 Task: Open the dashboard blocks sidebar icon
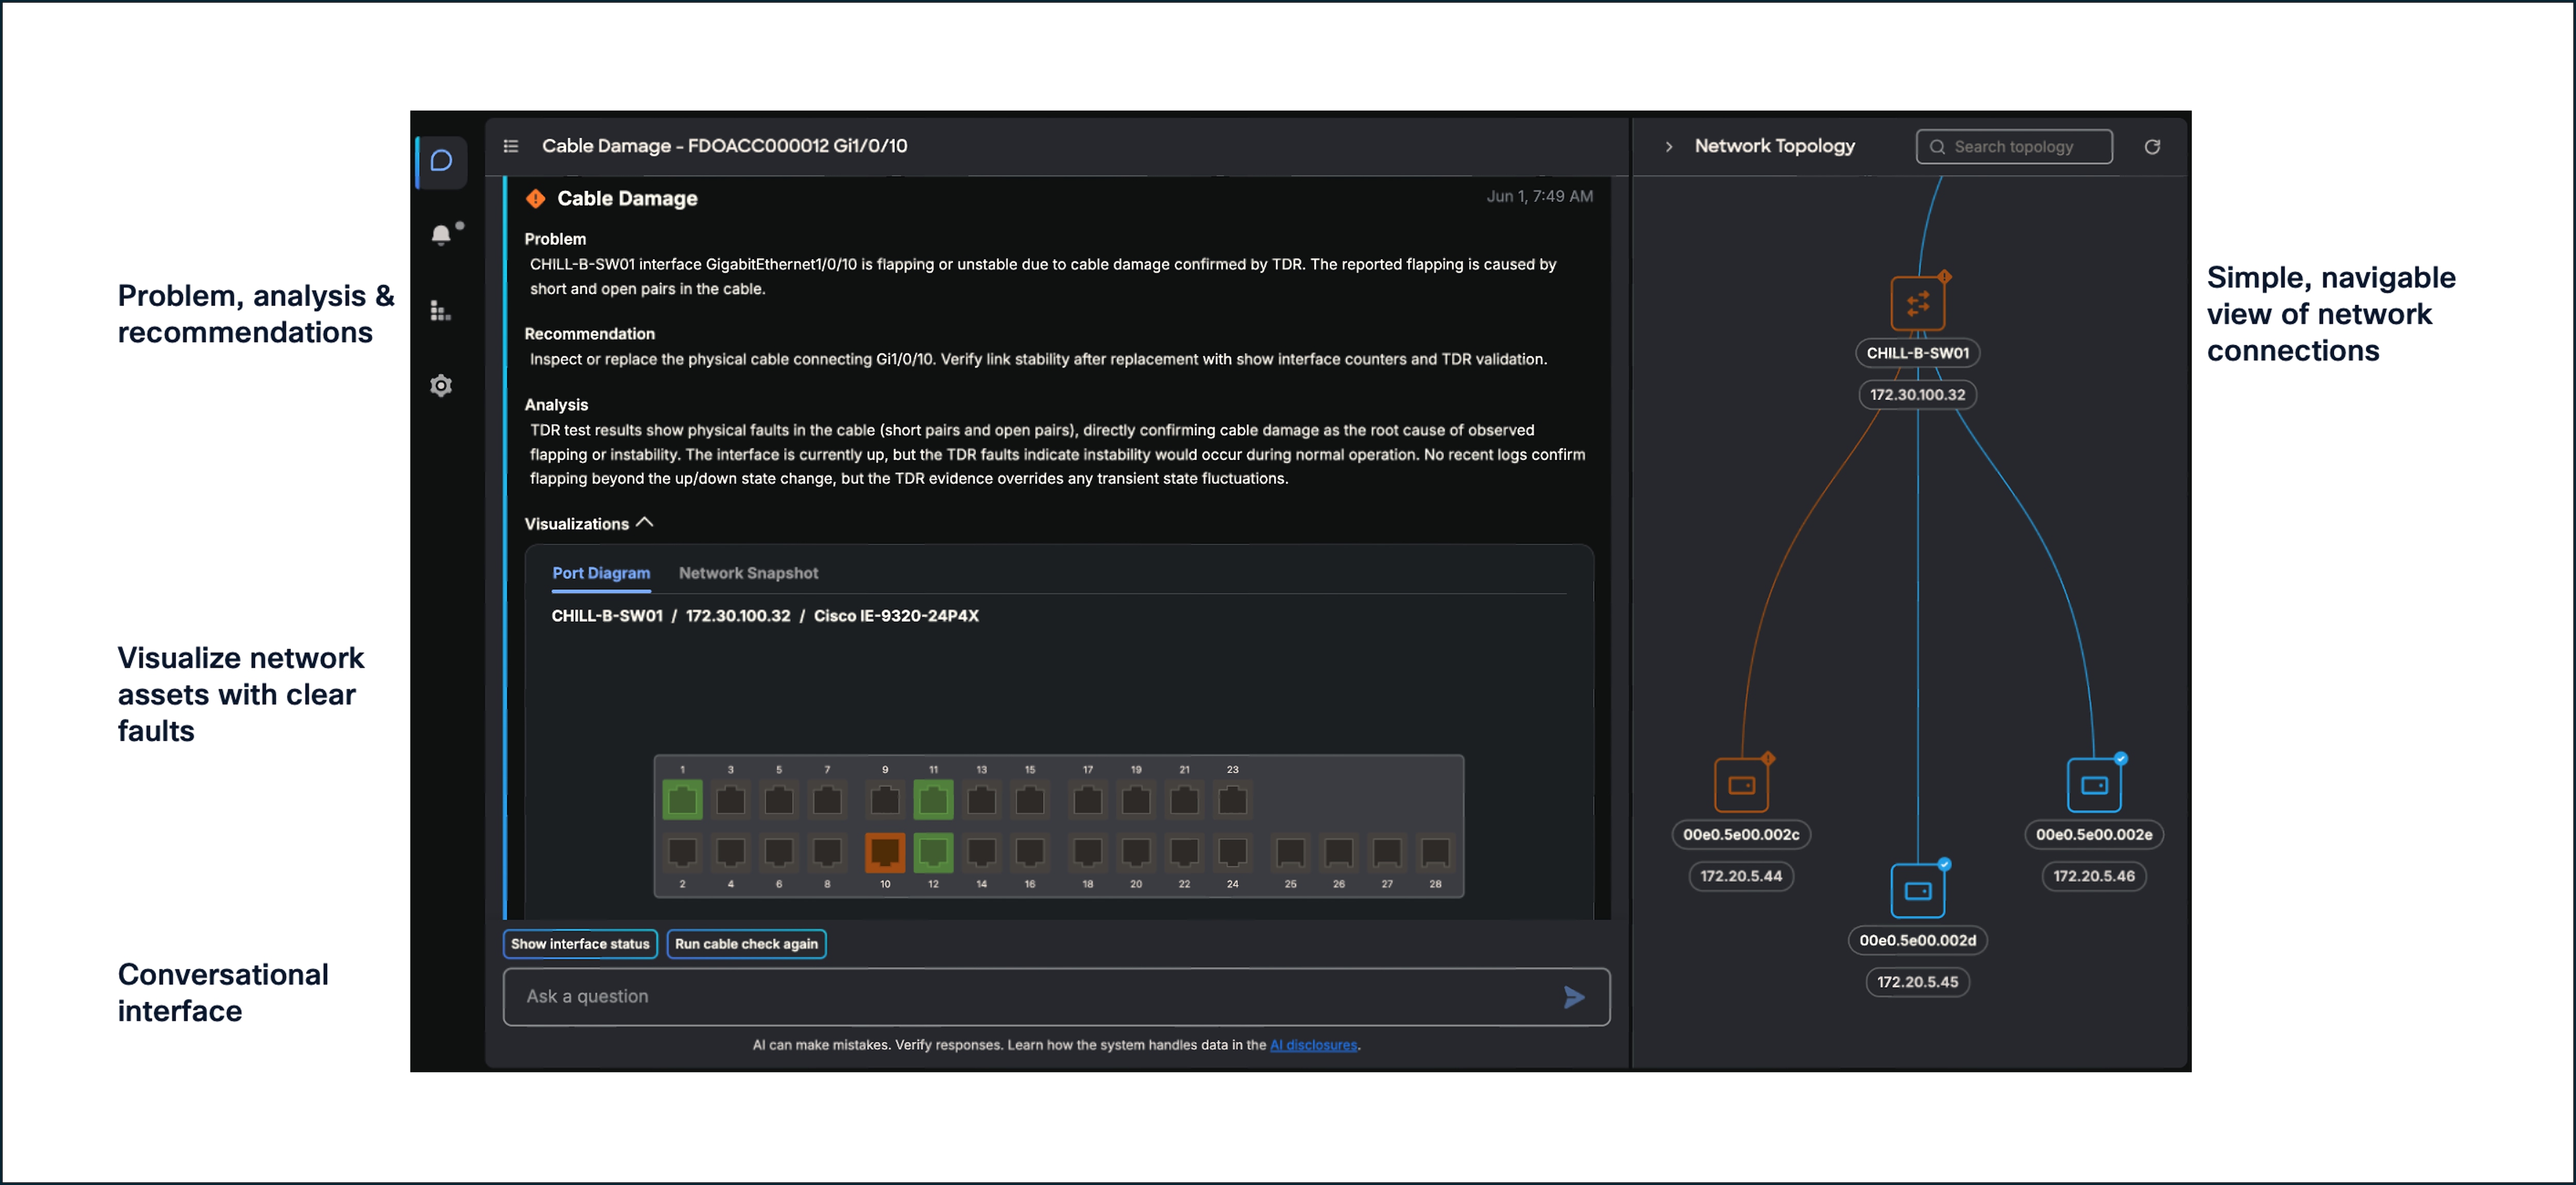click(x=441, y=311)
